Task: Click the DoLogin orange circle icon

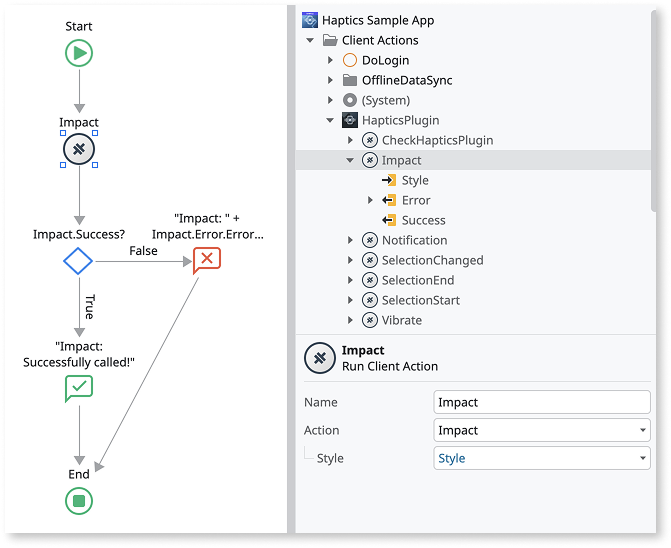Action: (x=350, y=60)
